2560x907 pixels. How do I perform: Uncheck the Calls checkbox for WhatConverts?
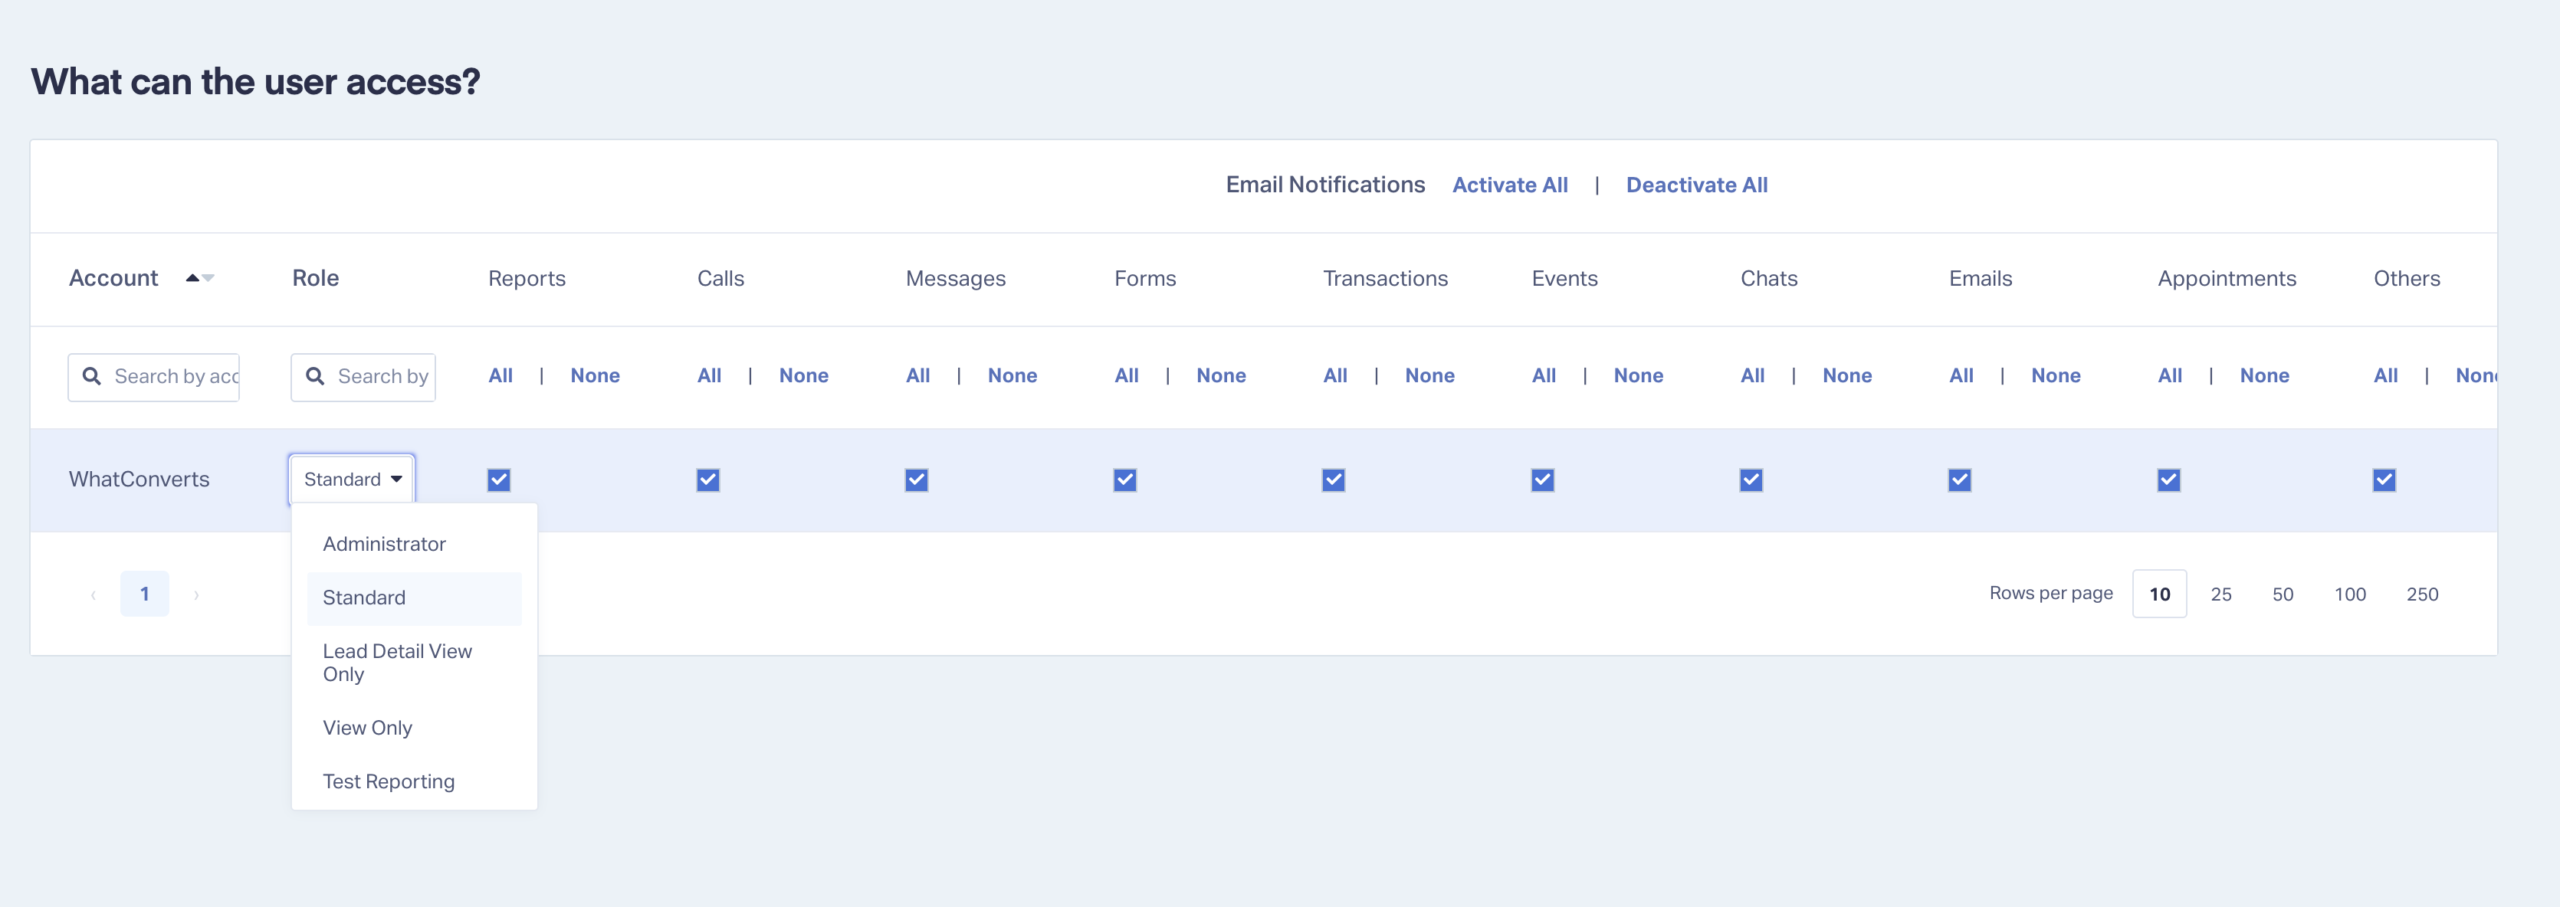[708, 480]
